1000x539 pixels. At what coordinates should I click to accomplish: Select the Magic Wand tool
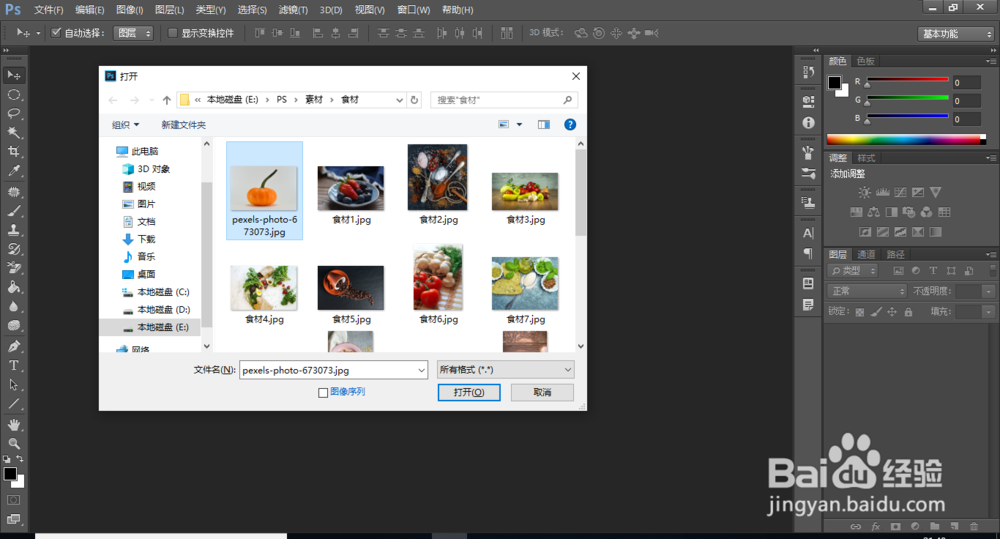tap(13, 133)
